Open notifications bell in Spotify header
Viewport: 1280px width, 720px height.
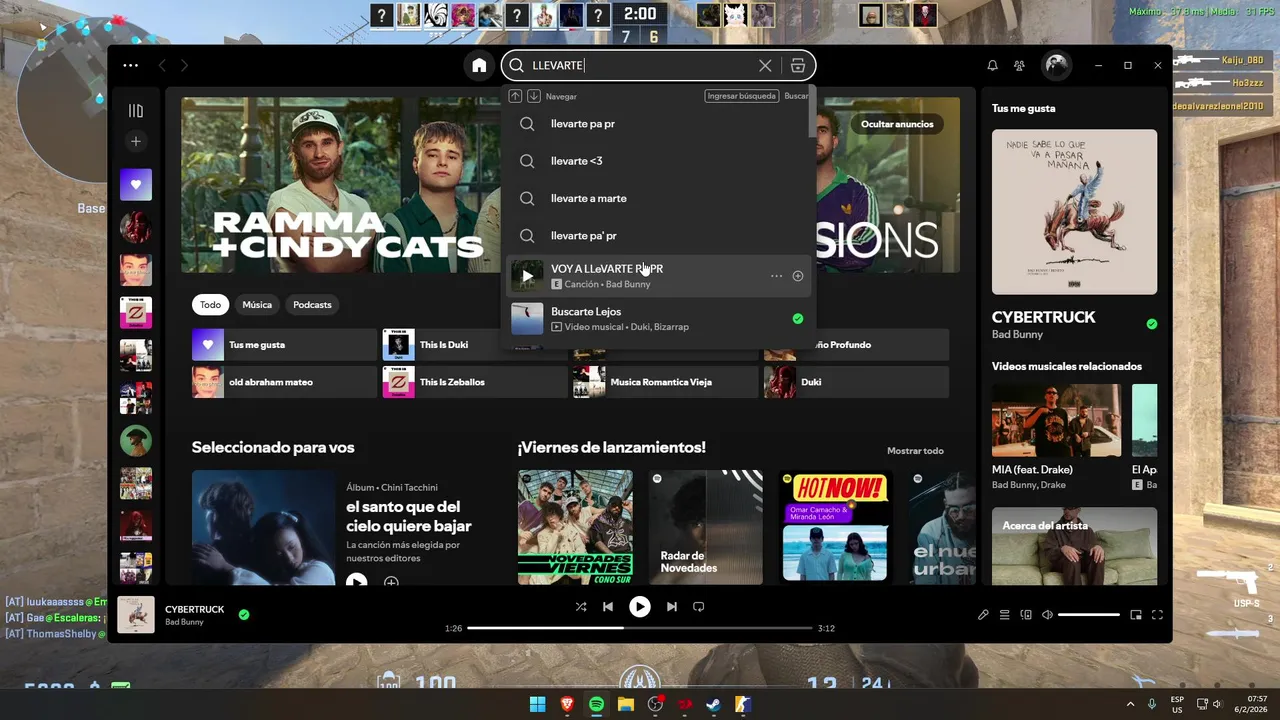[x=992, y=65]
